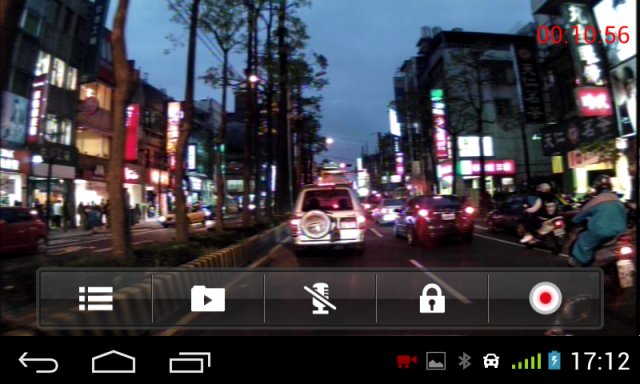
Task: Click the 00:10:56 recording timer
Action: (x=583, y=35)
